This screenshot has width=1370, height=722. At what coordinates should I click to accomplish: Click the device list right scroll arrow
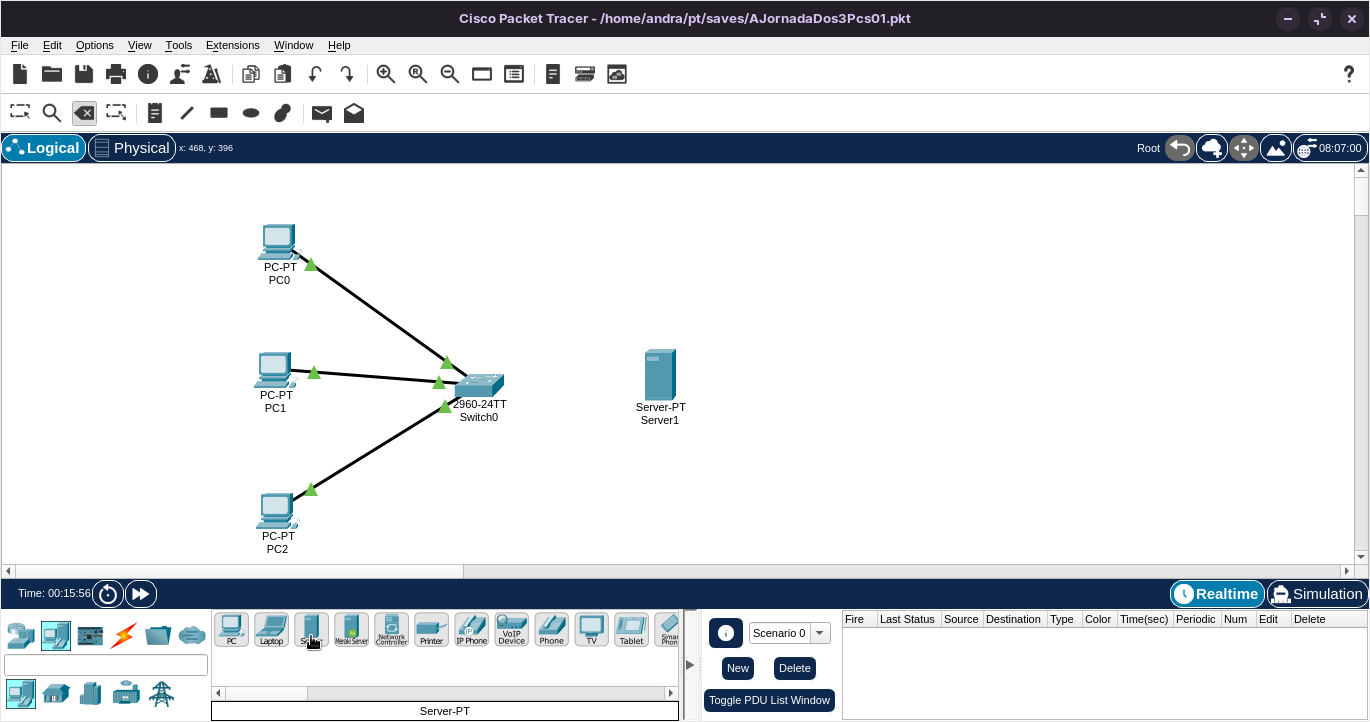[x=671, y=693]
